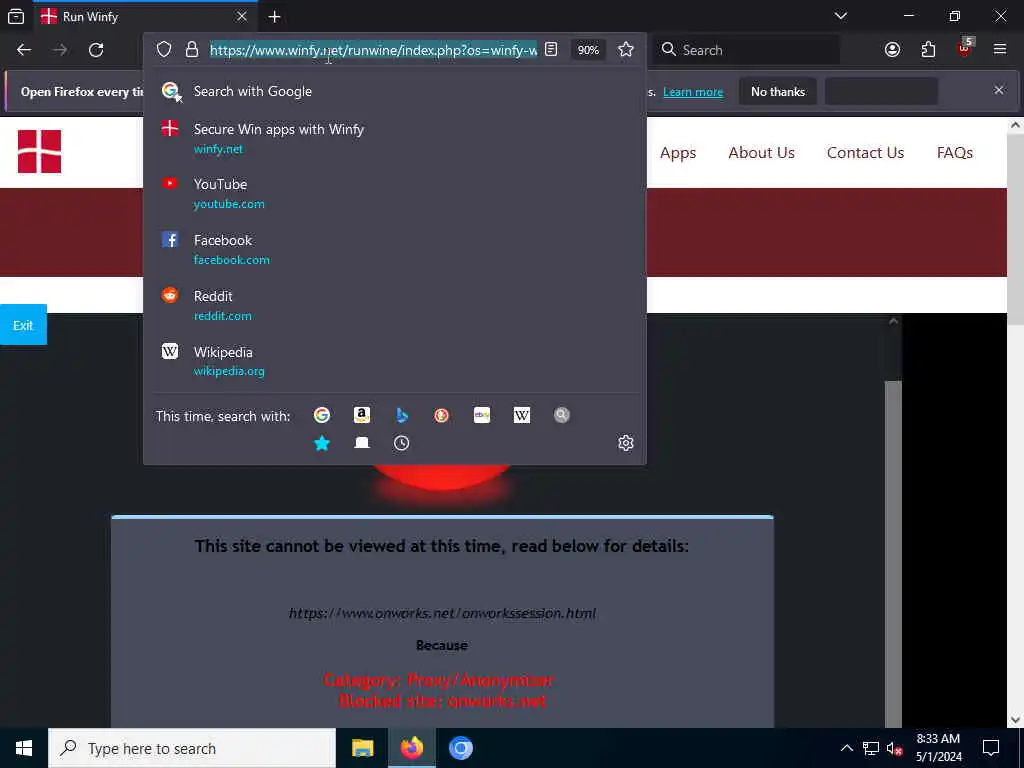
Task: Search this time with eBay icon
Action: pyautogui.click(x=482, y=415)
